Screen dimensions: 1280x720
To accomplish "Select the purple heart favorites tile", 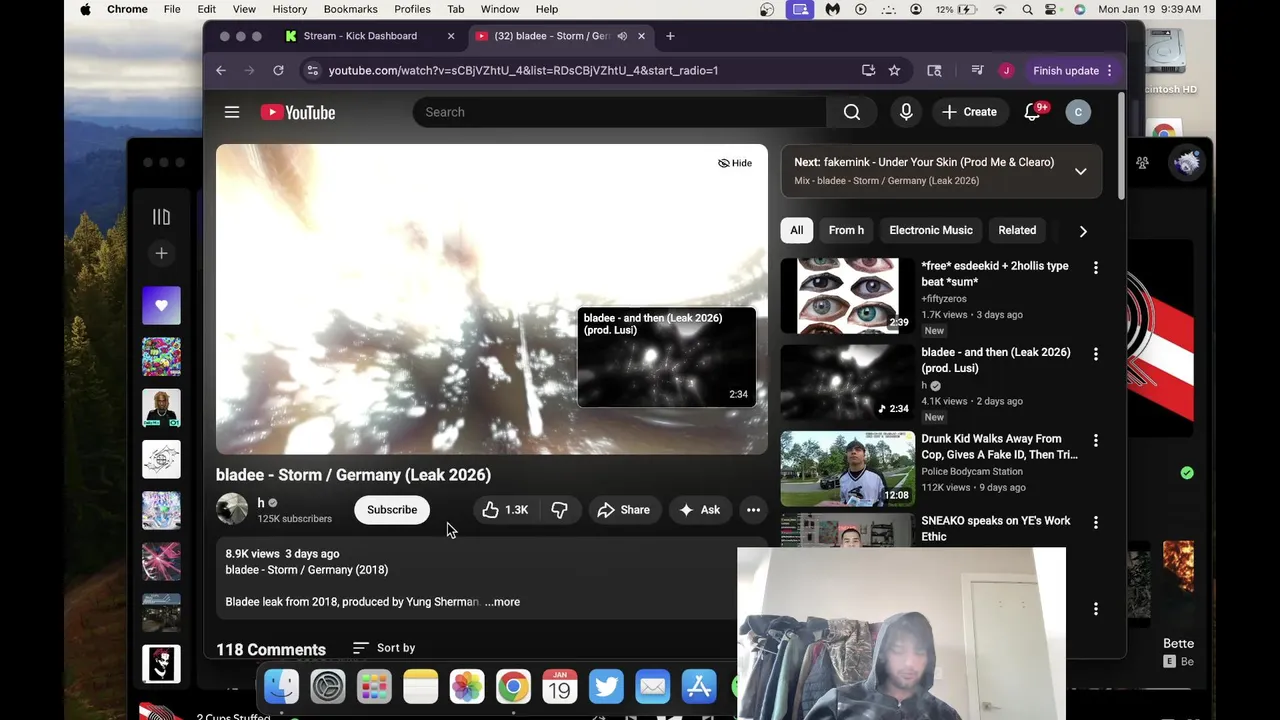I will 161,305.
